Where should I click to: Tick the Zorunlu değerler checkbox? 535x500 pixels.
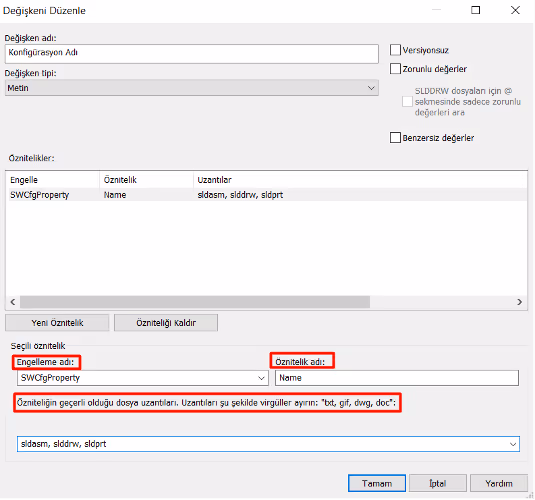coord(395,69)
